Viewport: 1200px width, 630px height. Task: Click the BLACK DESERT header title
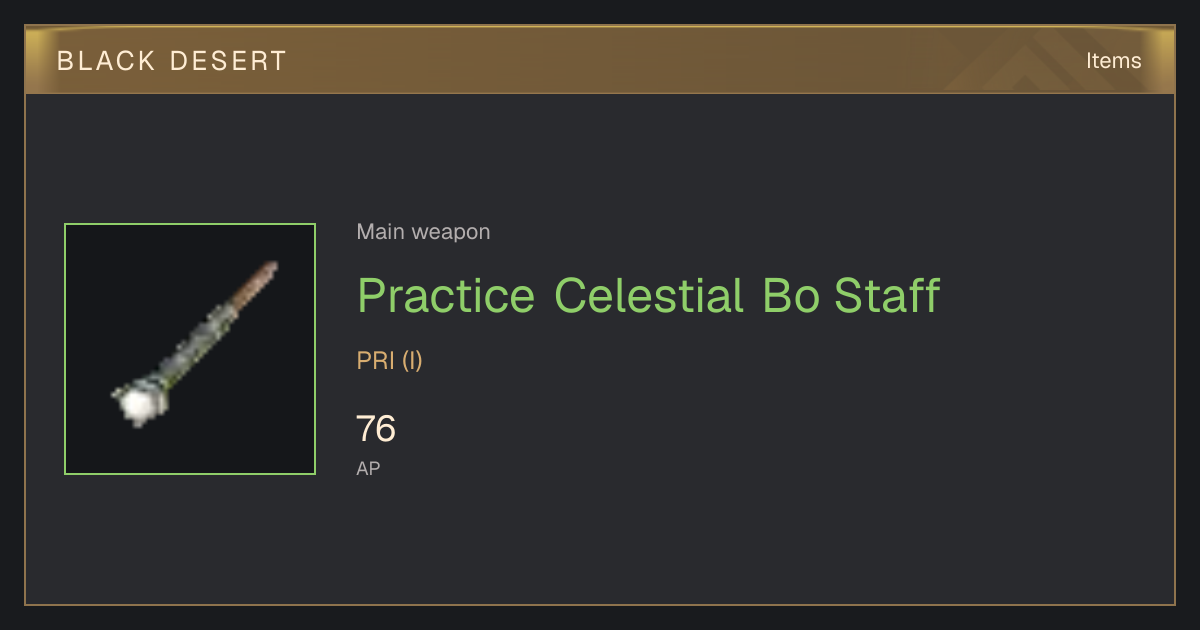pyautogui.click(x=172, y=61)
